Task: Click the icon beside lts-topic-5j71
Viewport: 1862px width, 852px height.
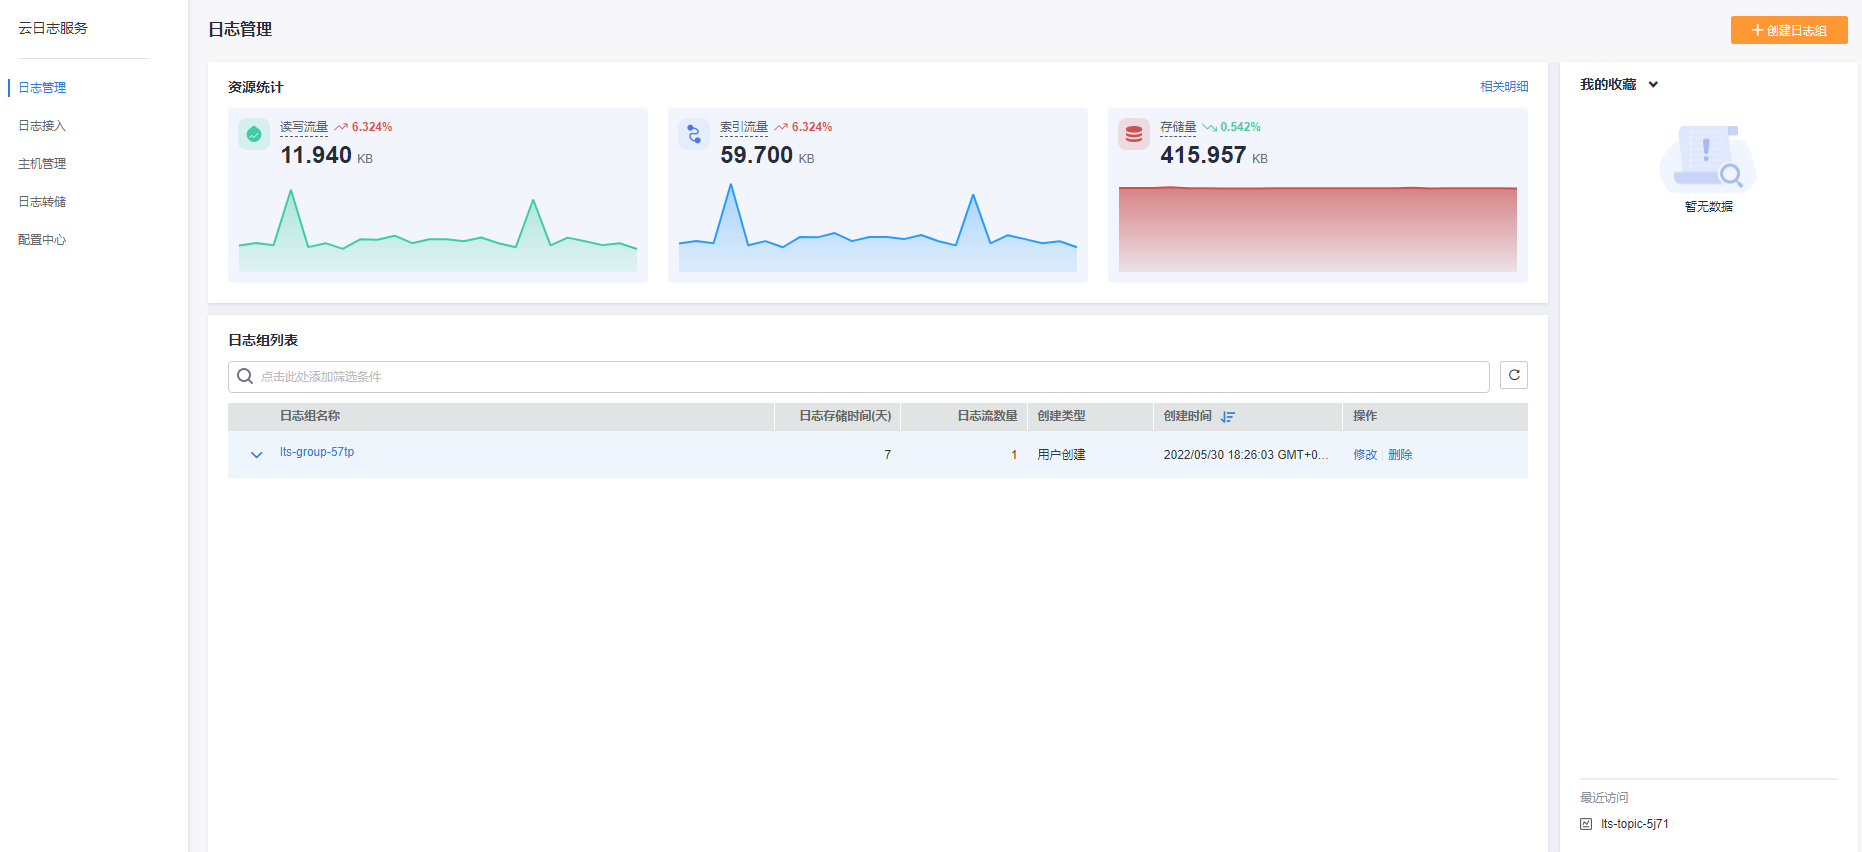Action: click(x=1586, y=824)
